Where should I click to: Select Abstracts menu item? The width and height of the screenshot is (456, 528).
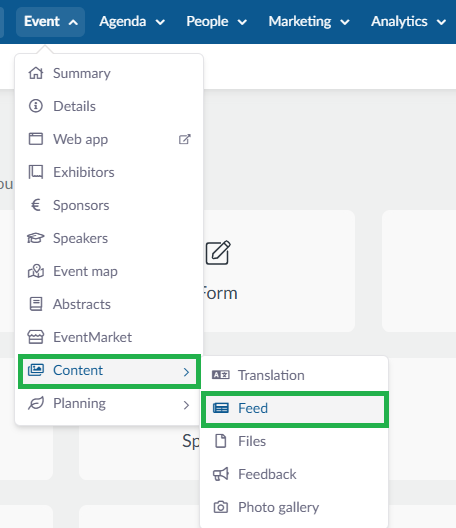click(109, 304)
